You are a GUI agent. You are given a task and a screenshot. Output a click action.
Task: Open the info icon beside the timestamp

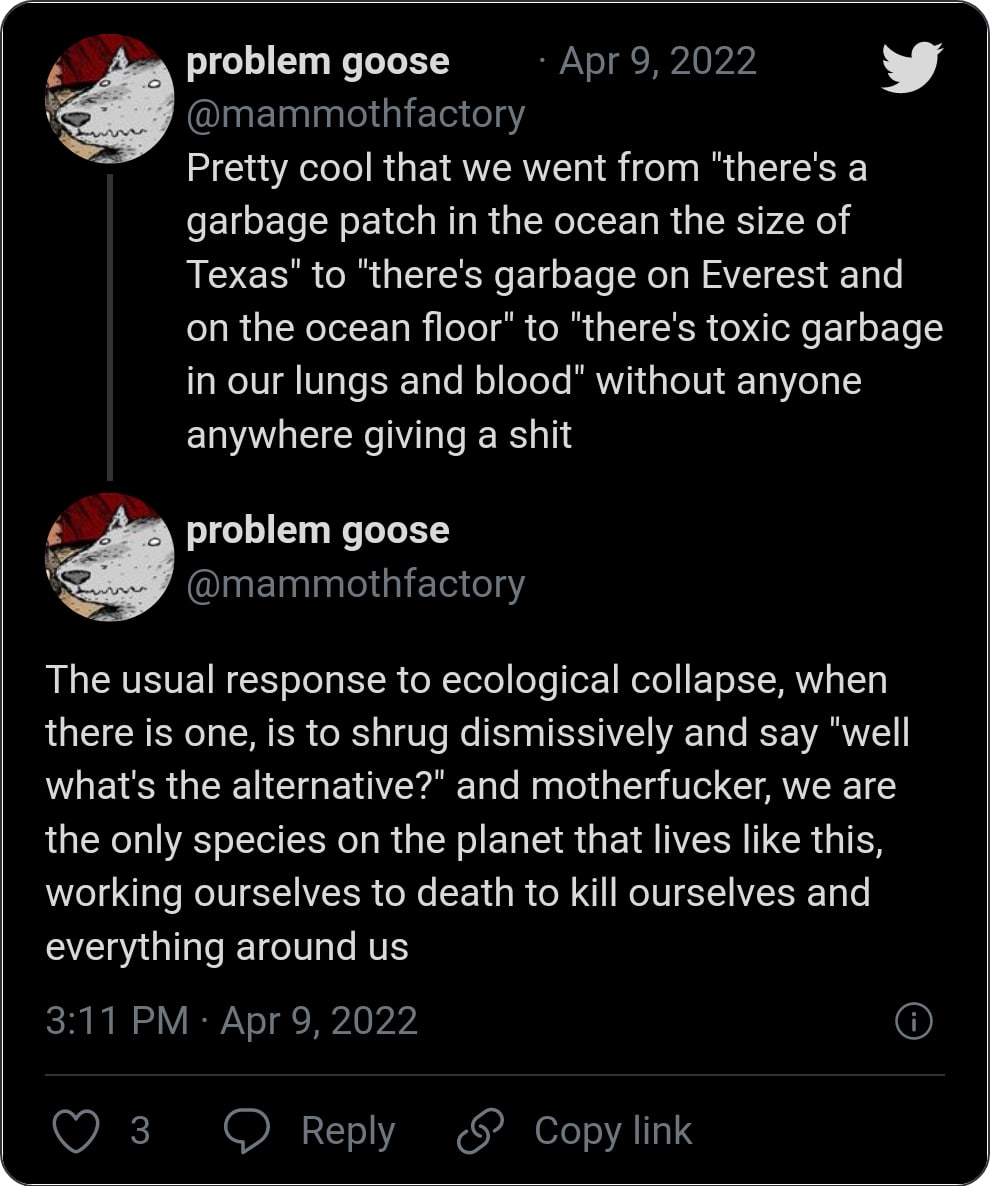tap(913, 1021)
